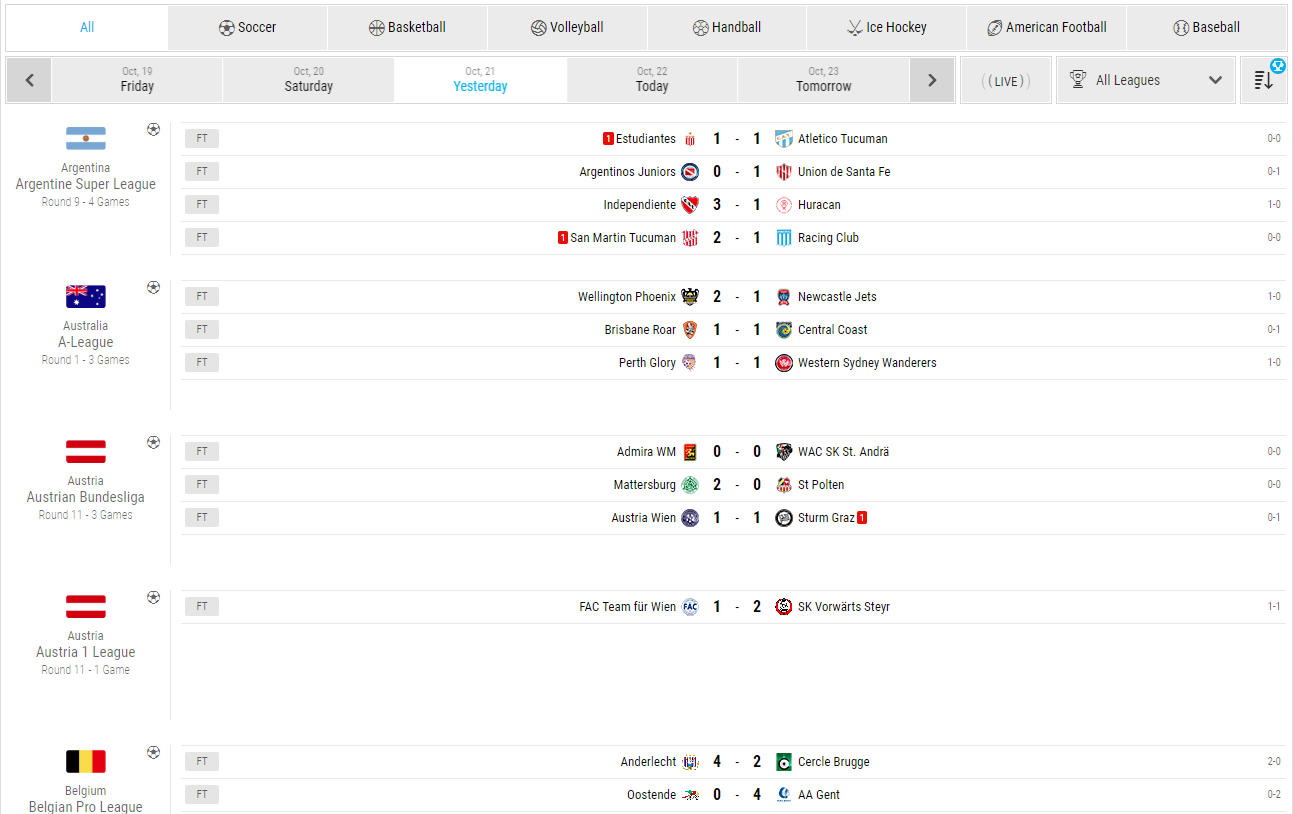1293x814 pixels.
Task: Click the sort order icon
Action: pyautogui.click(x=1264, y=80)
